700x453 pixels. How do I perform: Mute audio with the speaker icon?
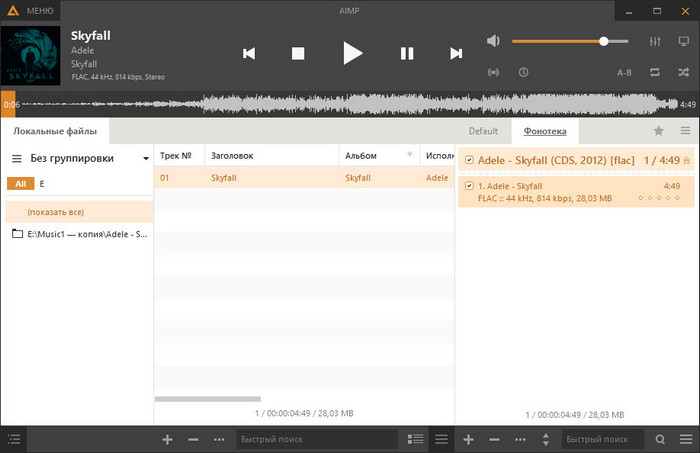pyautogui.click(x=492, y=41)
